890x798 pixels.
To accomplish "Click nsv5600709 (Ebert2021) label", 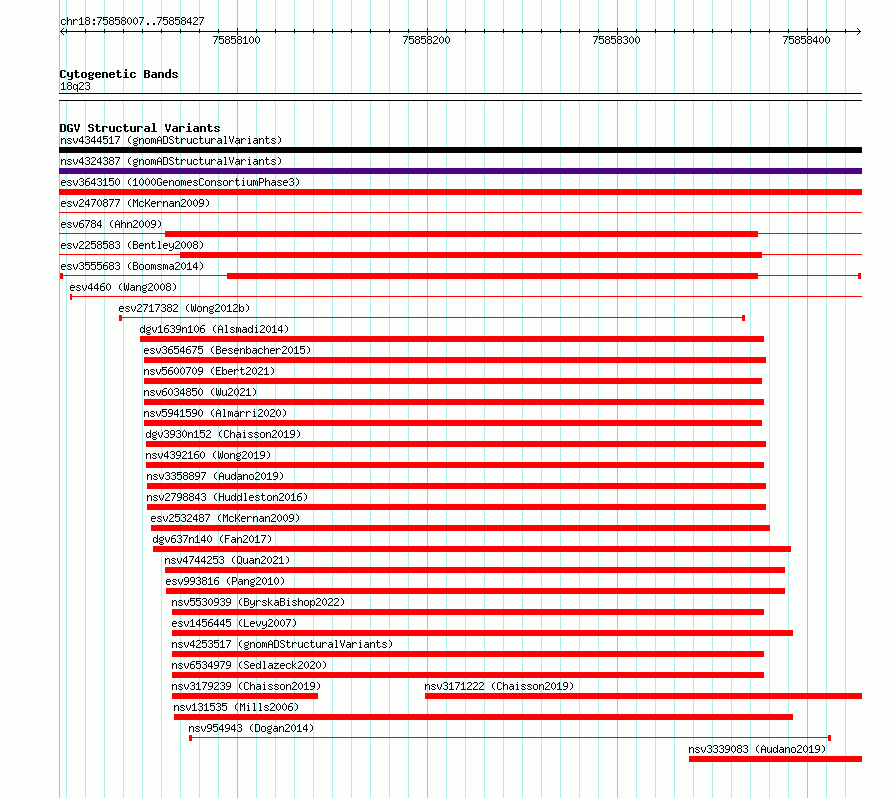I will point(209,371).
